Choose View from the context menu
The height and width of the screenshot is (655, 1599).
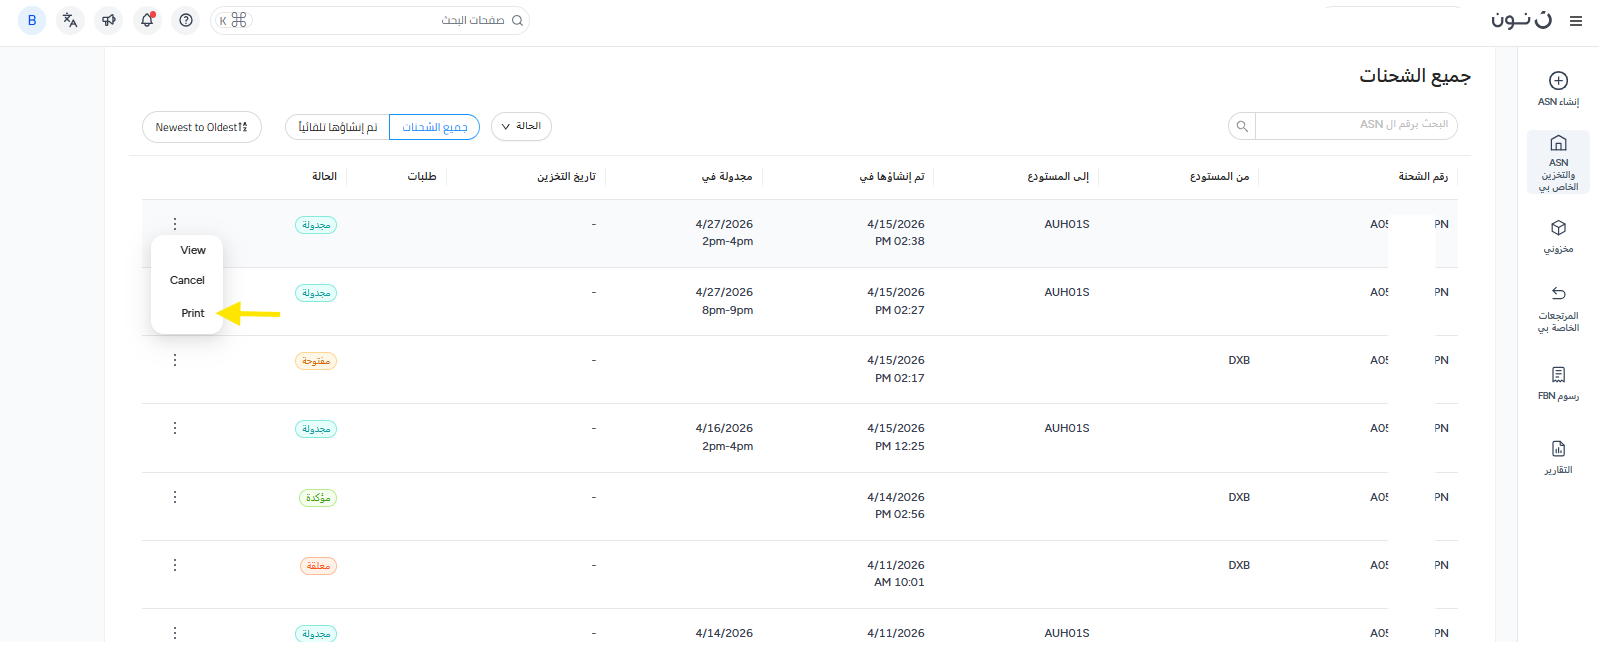click(193, 250)
